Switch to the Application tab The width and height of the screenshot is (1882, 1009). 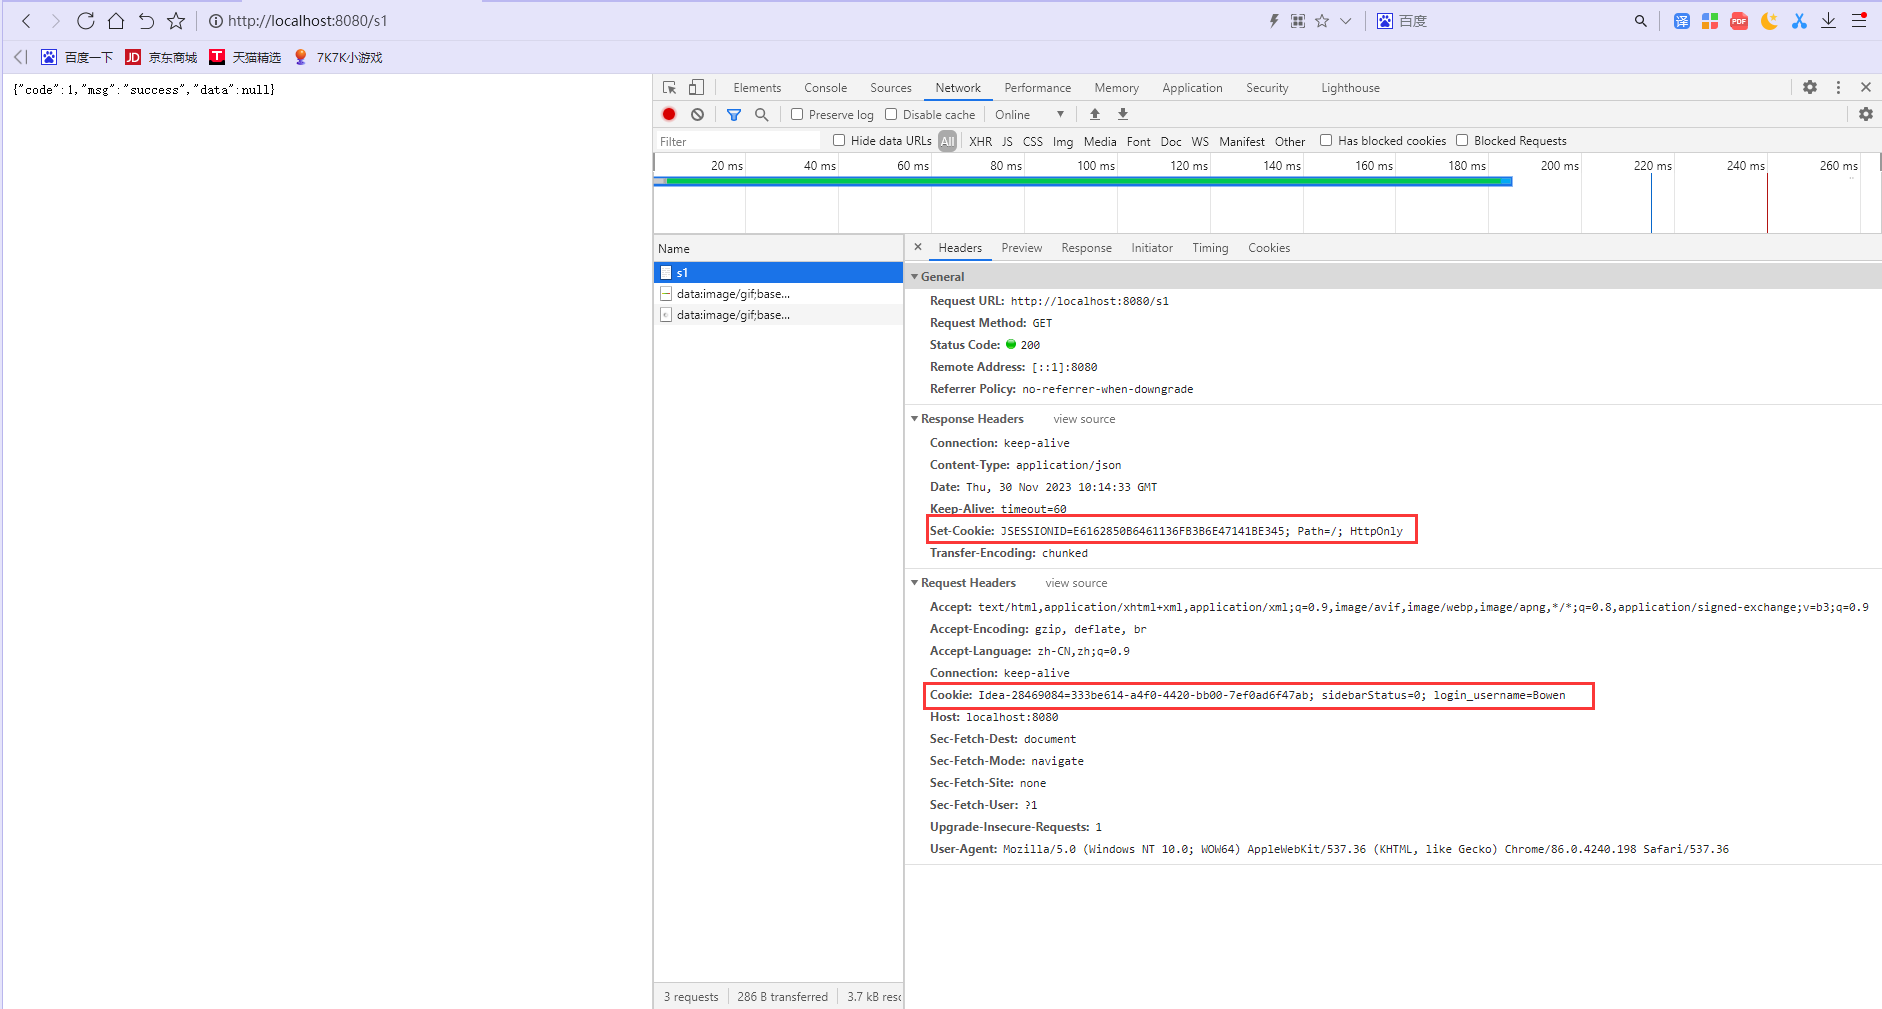click(1192, 88)
